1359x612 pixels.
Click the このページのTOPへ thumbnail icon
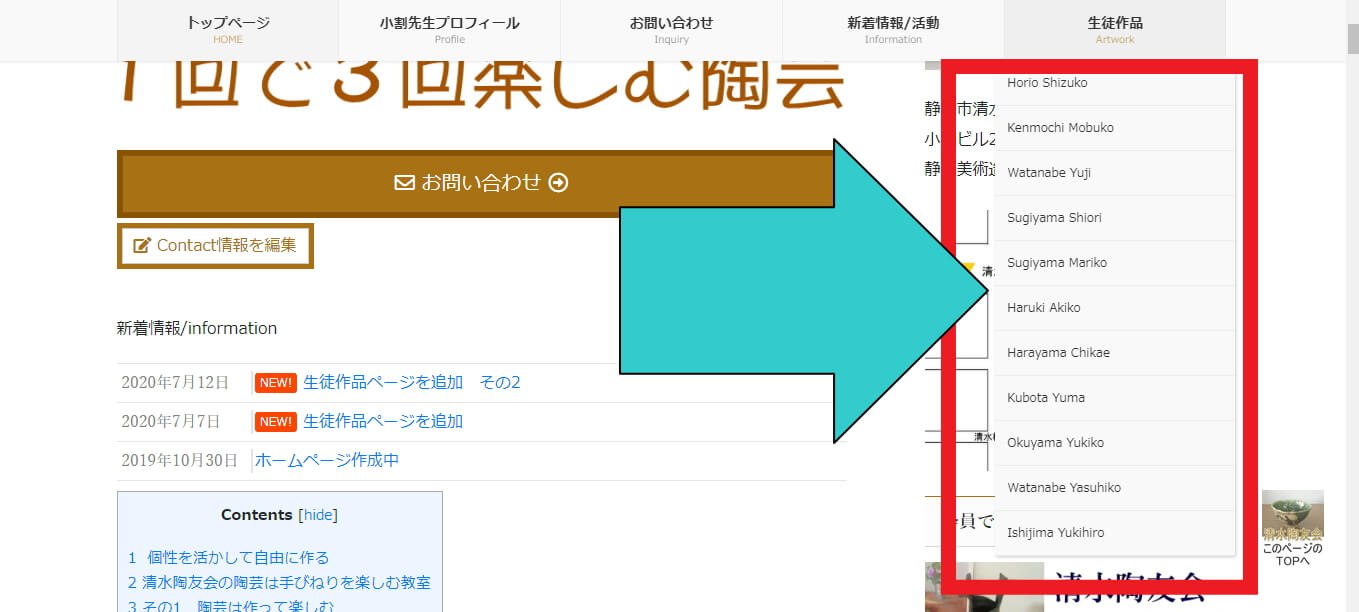[1292, 527]
